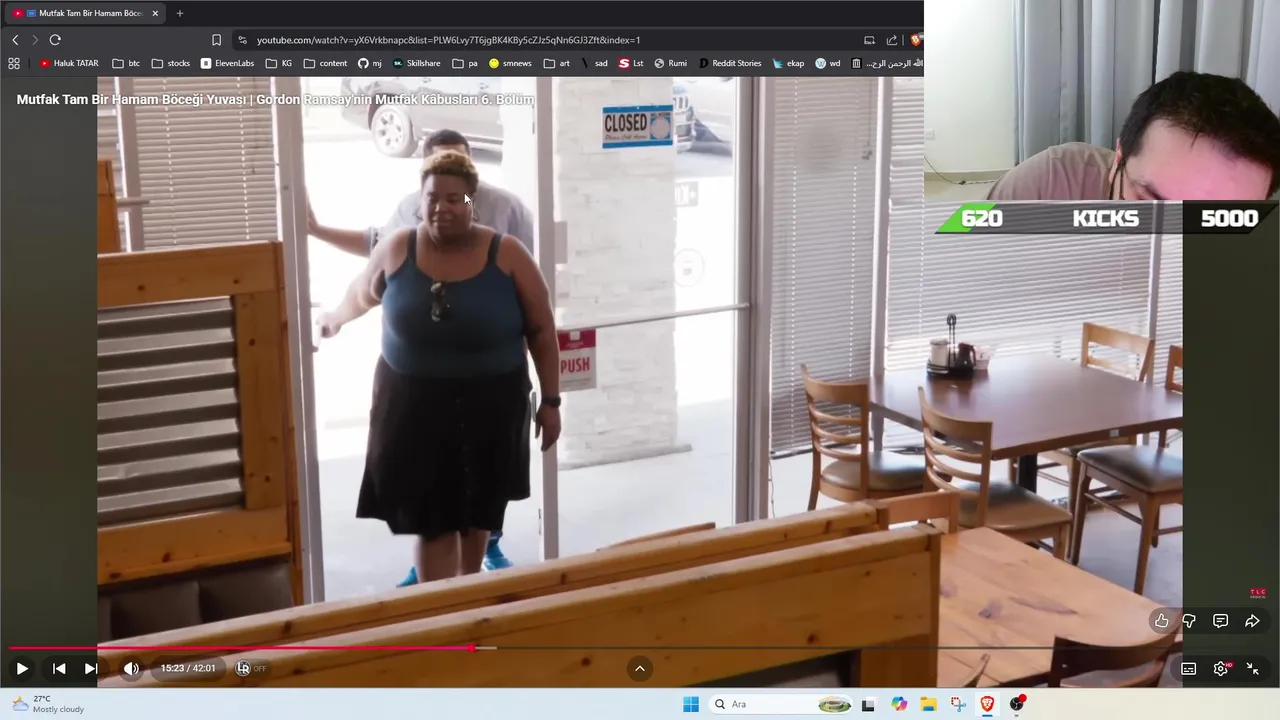
Task: Open smnews bookmark
Action: (510, 63)
